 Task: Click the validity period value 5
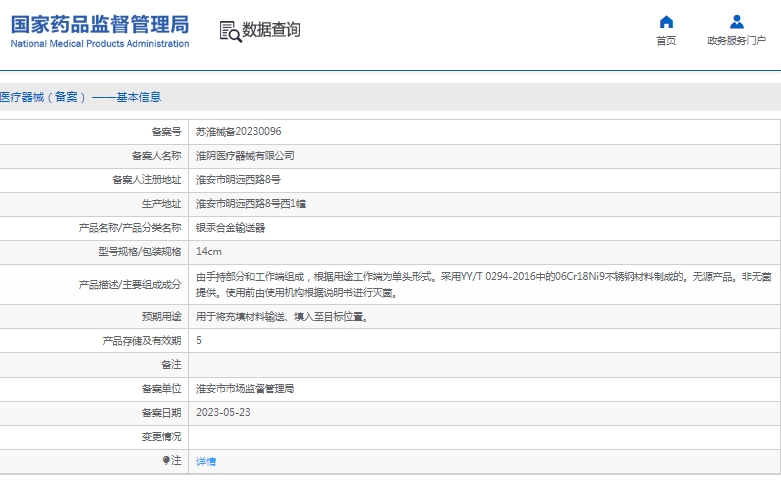[x=199, y=341]
